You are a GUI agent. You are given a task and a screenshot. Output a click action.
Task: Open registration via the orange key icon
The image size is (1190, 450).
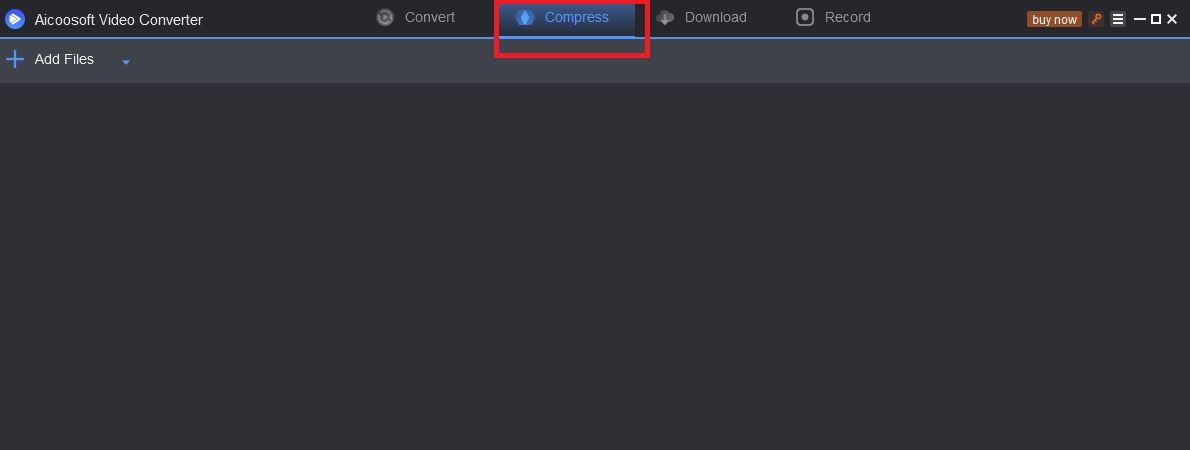coord(1096,19)
